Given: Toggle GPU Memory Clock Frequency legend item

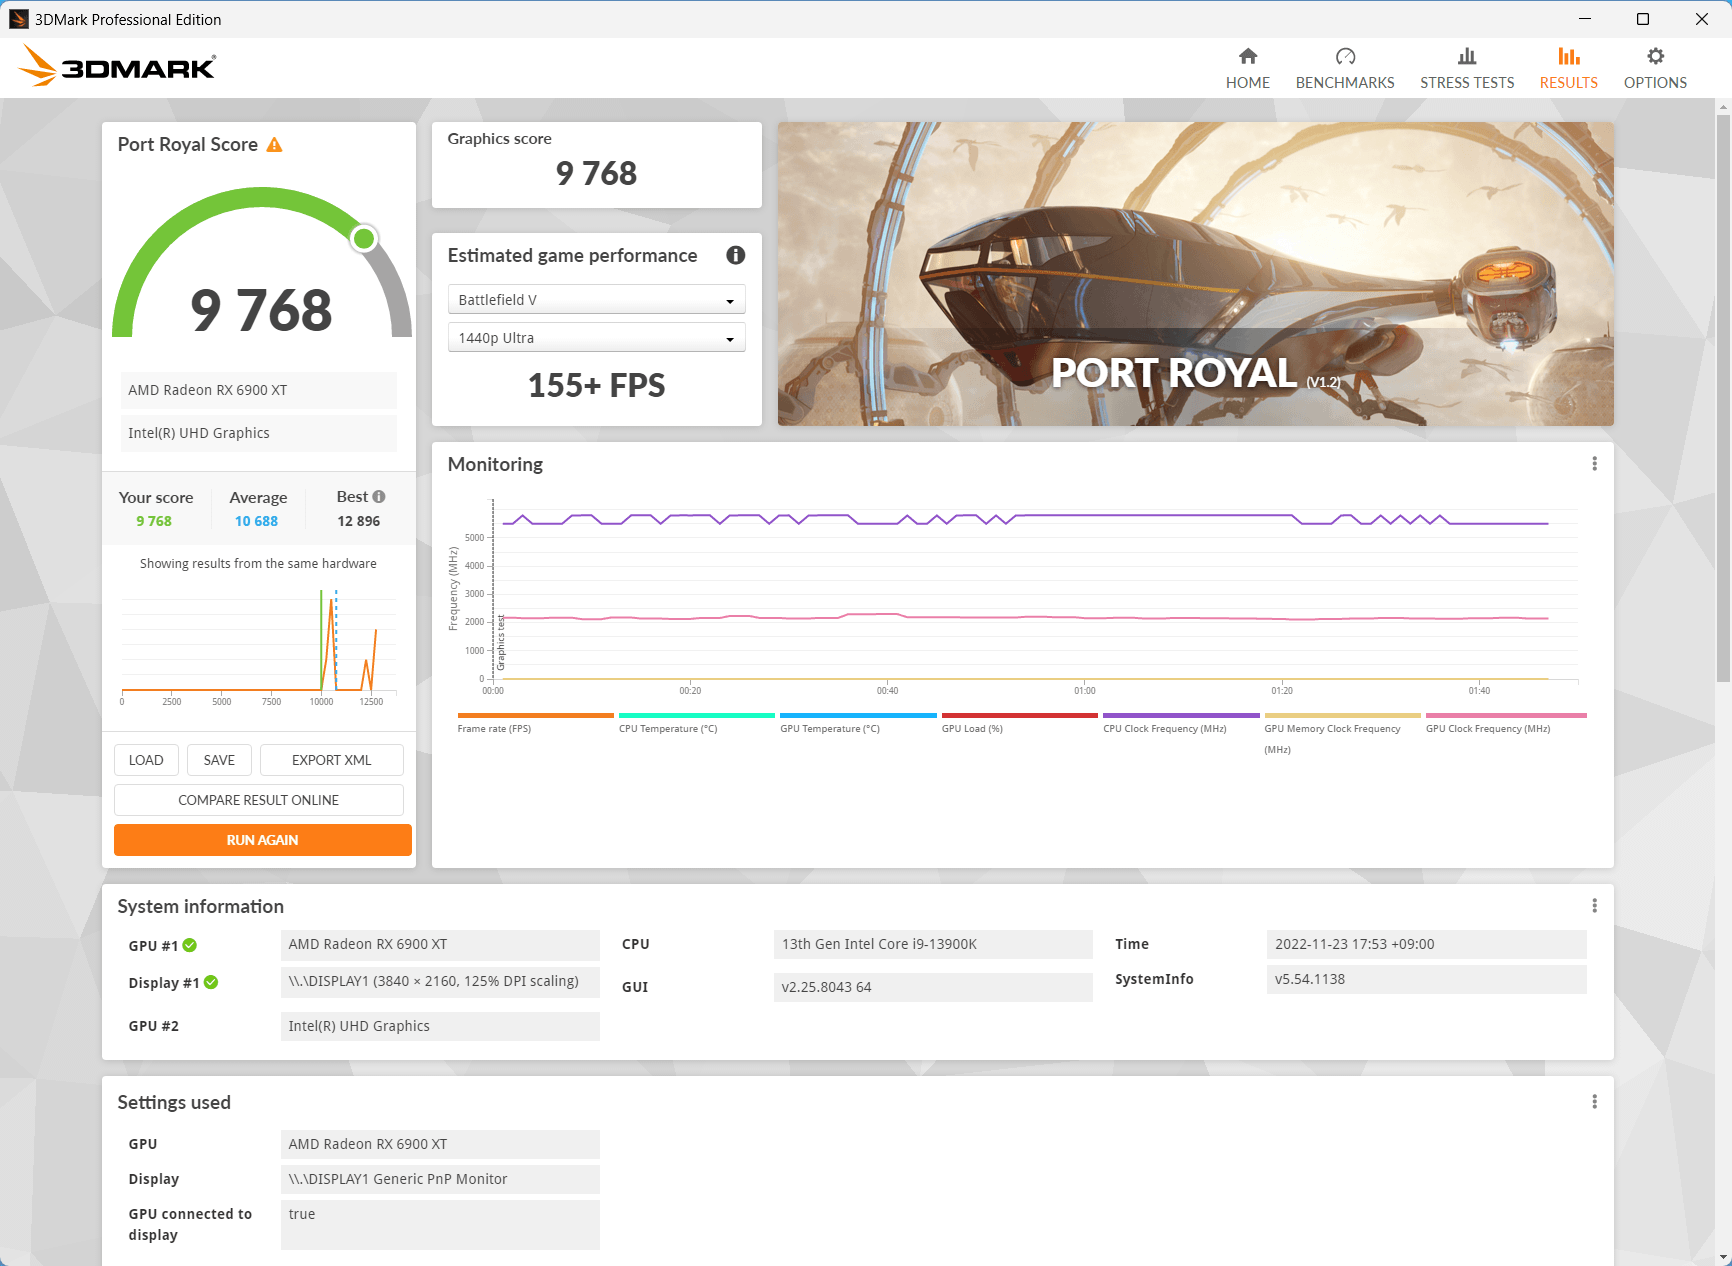Looking at the screenshot, I should (1342, 735).
